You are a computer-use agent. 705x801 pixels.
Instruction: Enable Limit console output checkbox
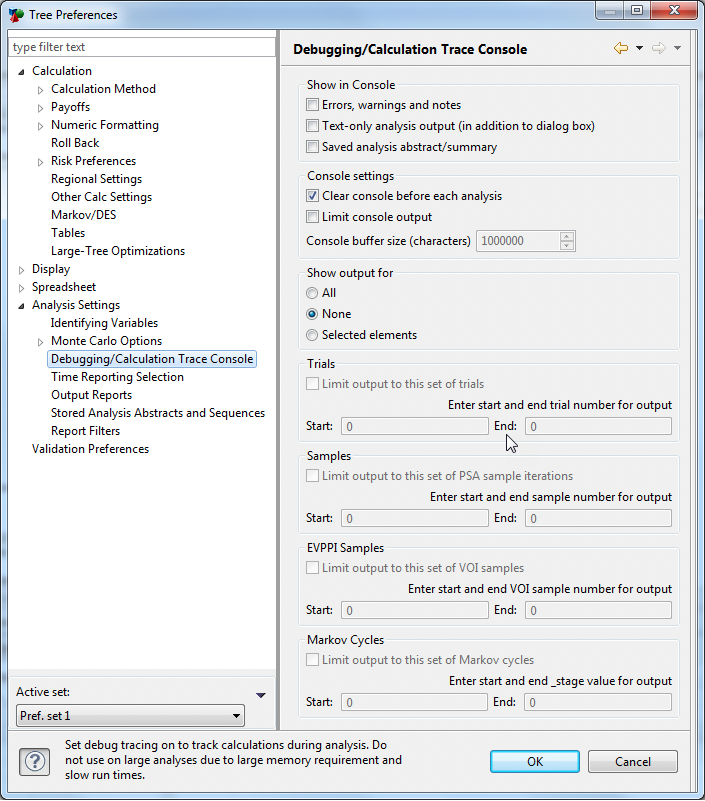click(313, 217)
